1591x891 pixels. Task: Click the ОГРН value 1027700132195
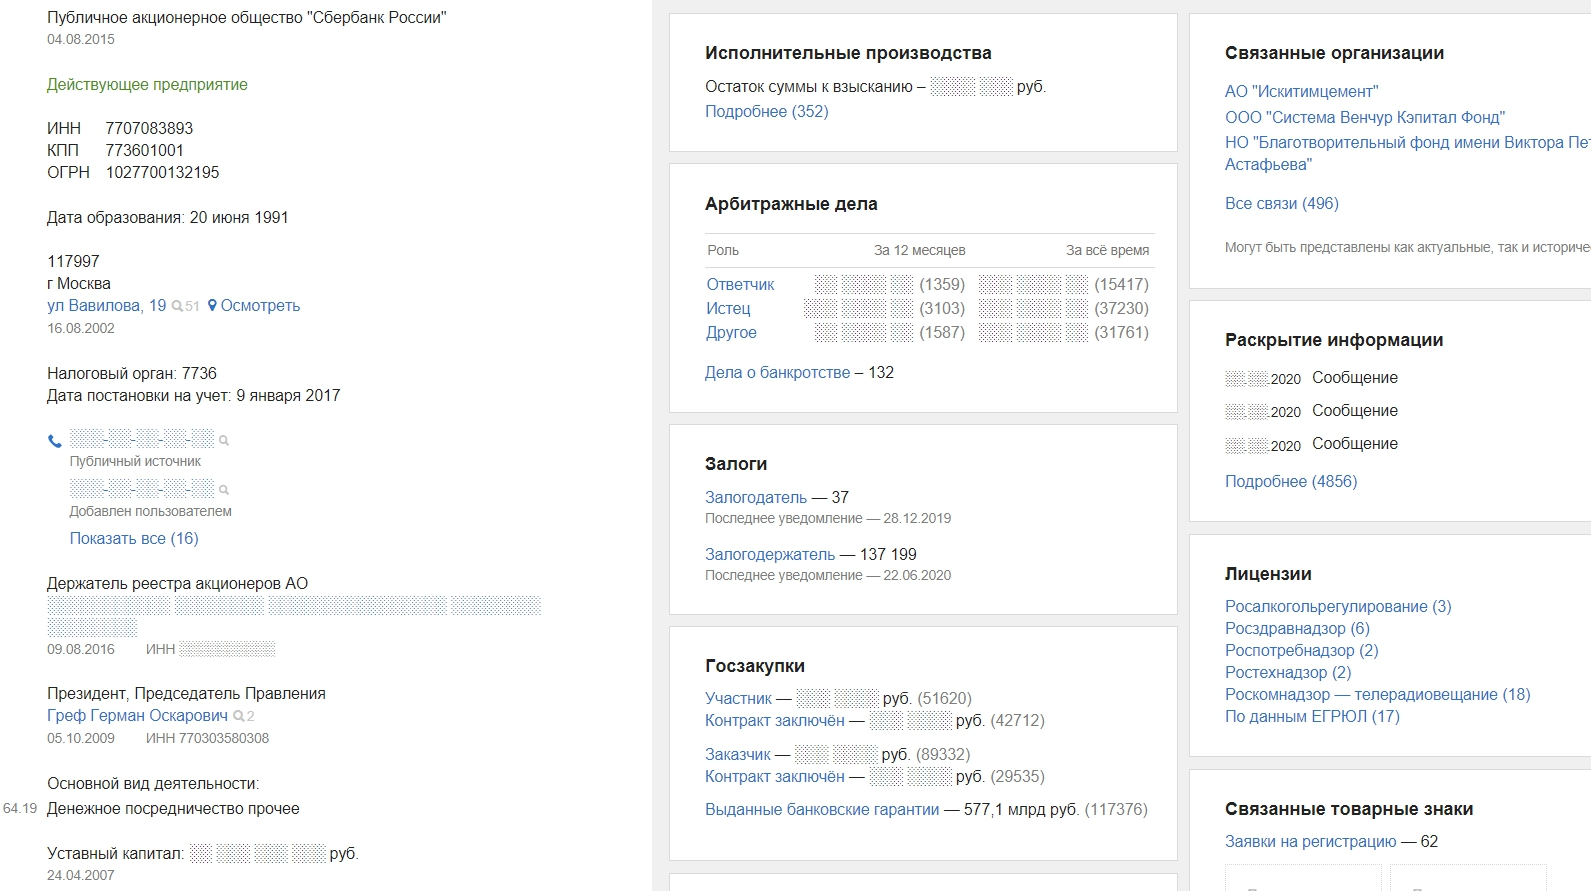[162, 172]
